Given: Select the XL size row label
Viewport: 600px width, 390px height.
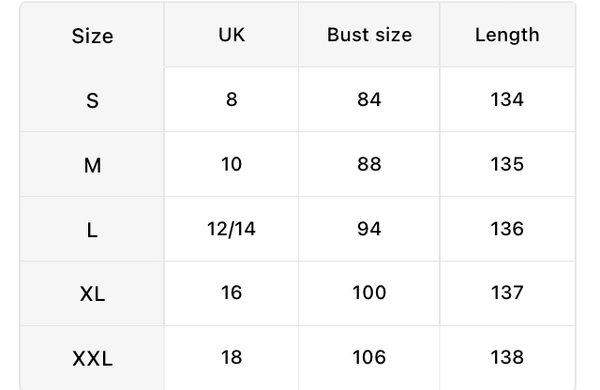Looking at the screenshot, I should coord(92,294).
